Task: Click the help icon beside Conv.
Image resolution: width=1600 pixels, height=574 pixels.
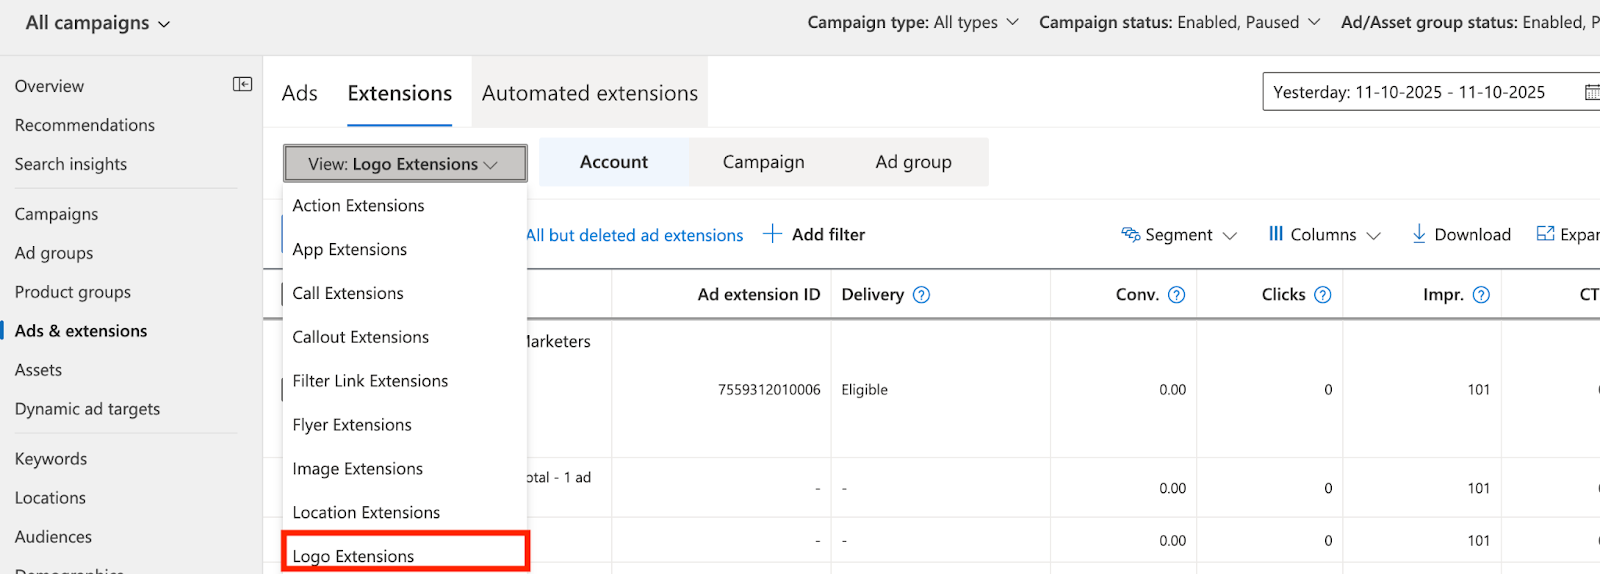Action: (x=1177, y=295)
